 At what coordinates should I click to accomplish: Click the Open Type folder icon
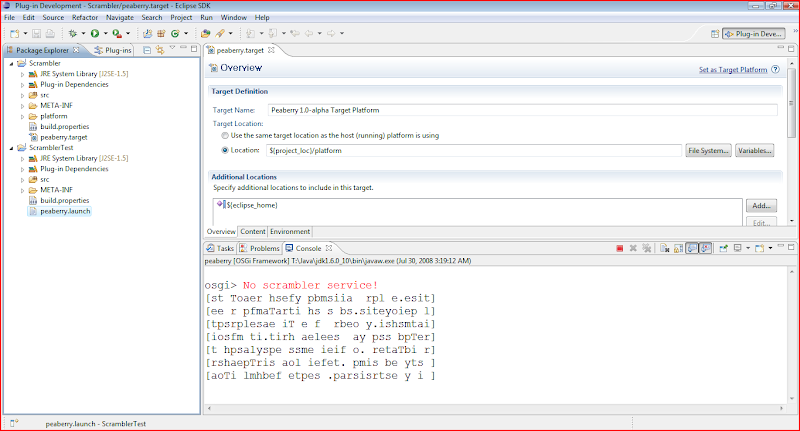[206, 34]
